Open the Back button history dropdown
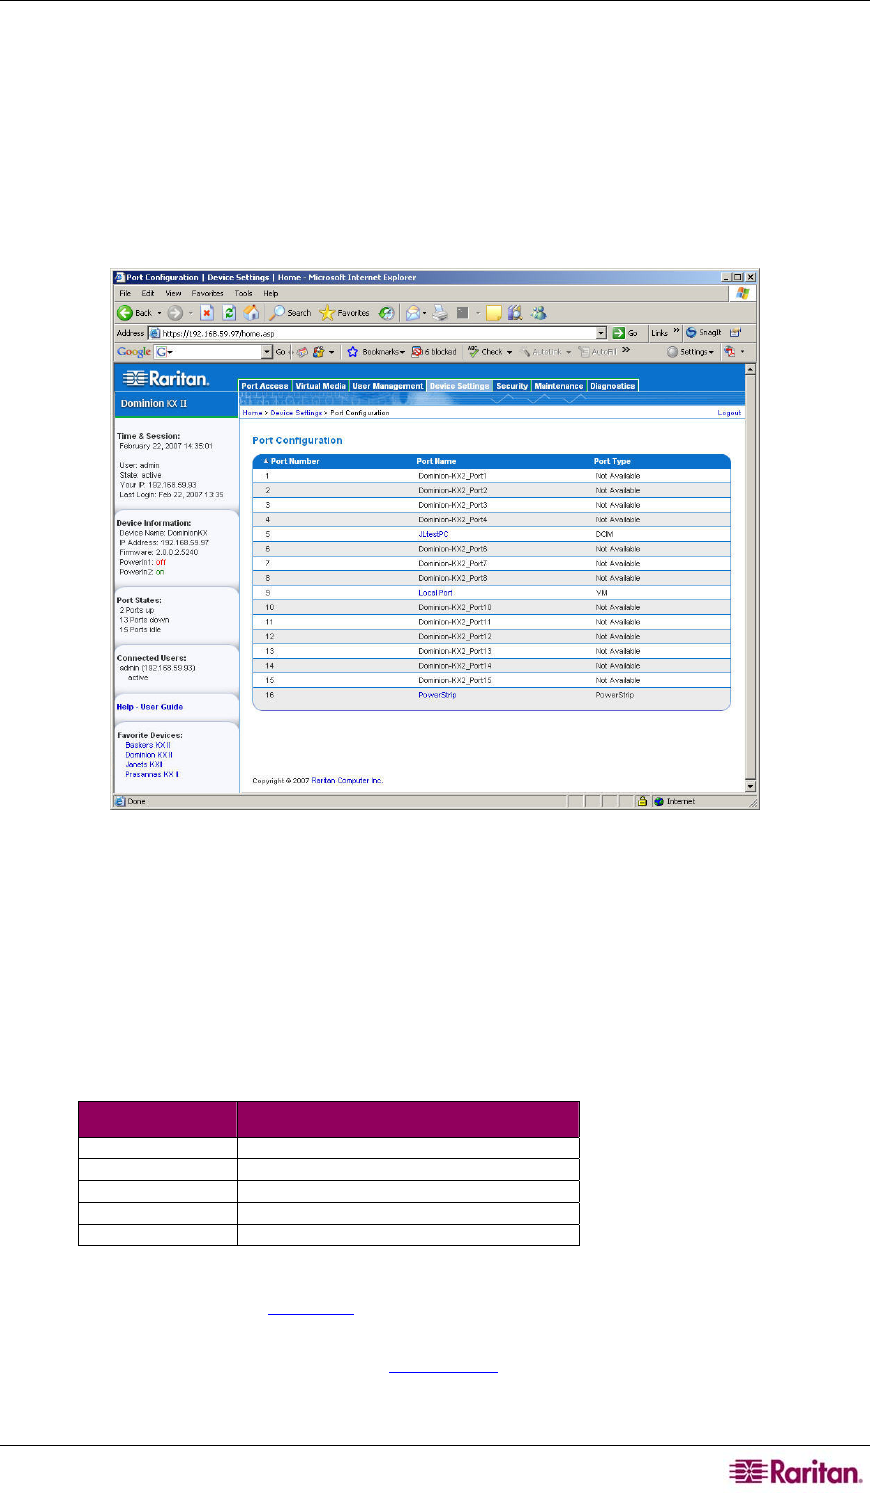This screenshot has width=870, height=1493. pyautogui.click(x=159, y=313)
